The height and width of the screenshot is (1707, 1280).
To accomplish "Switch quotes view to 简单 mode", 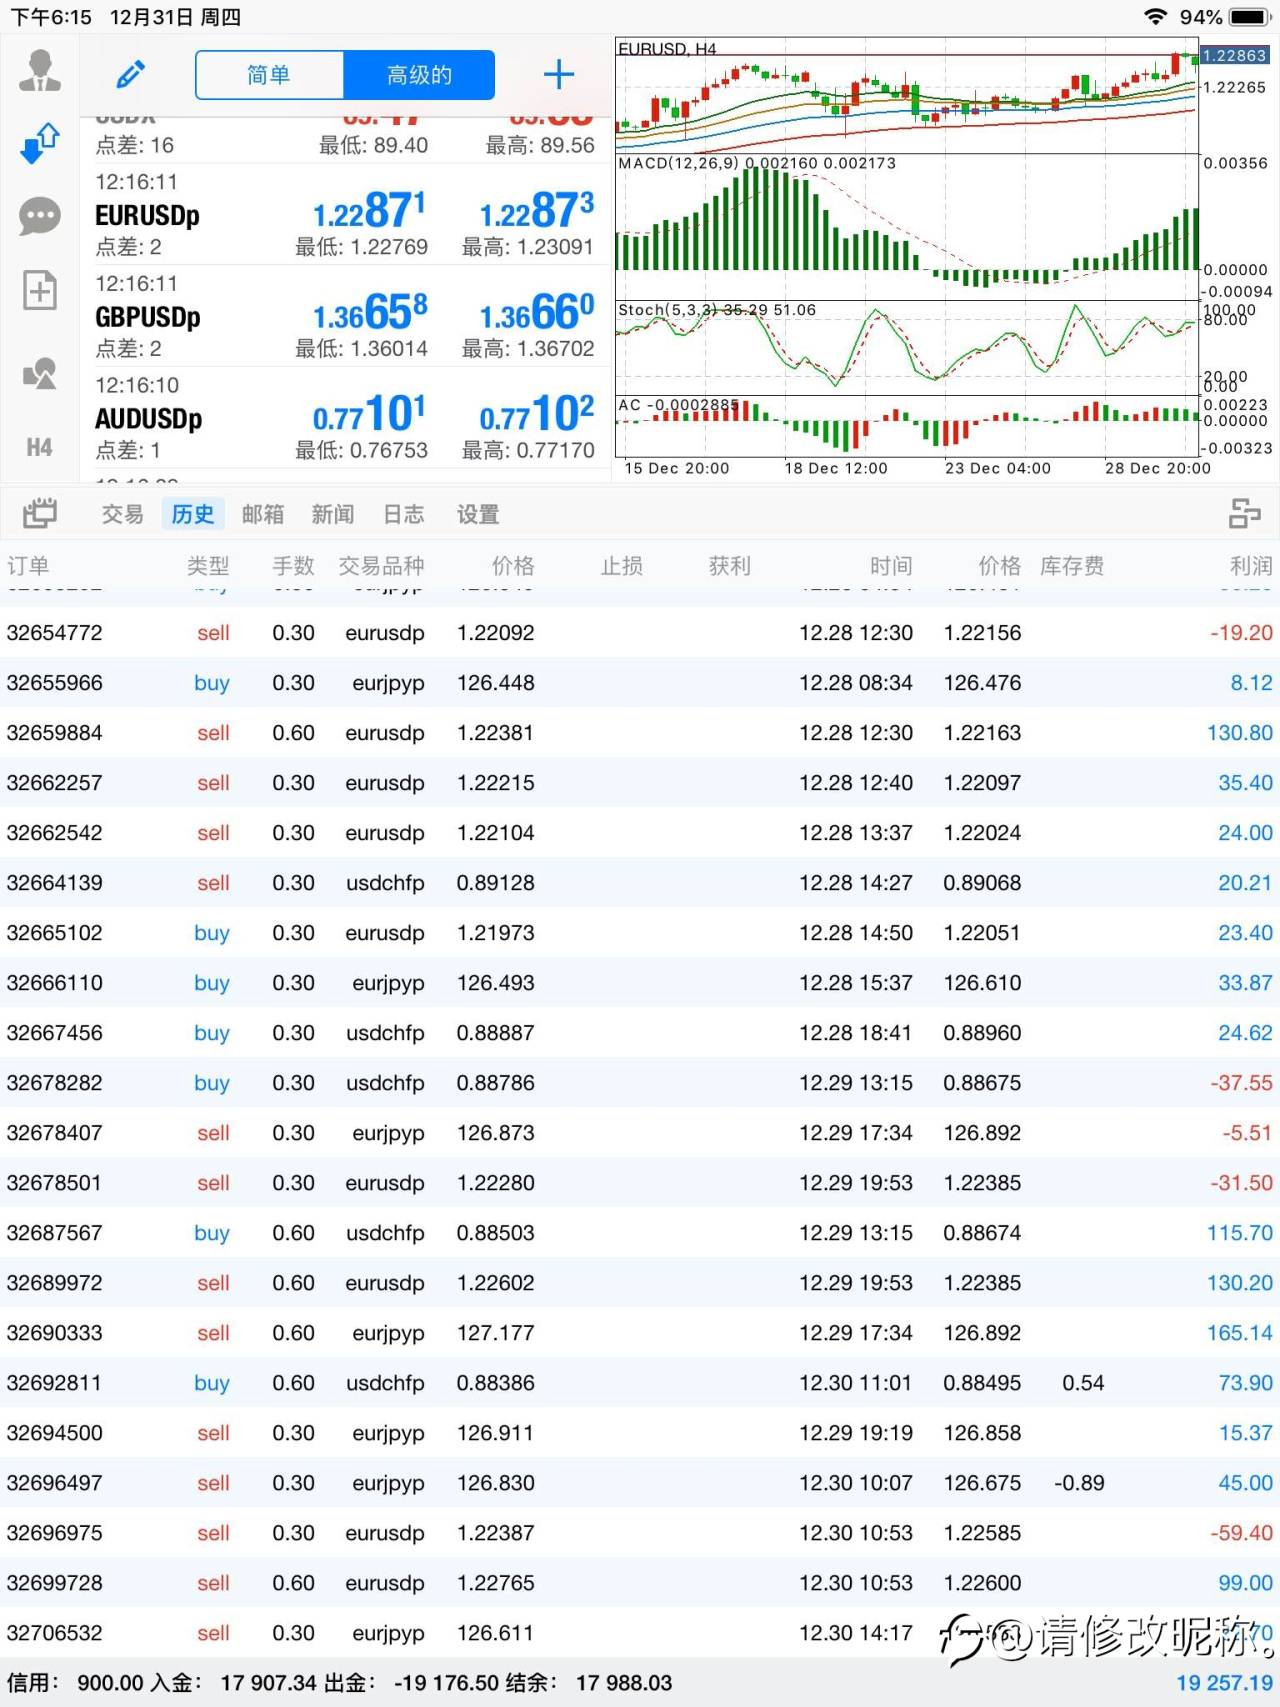I will click(269, 75).
